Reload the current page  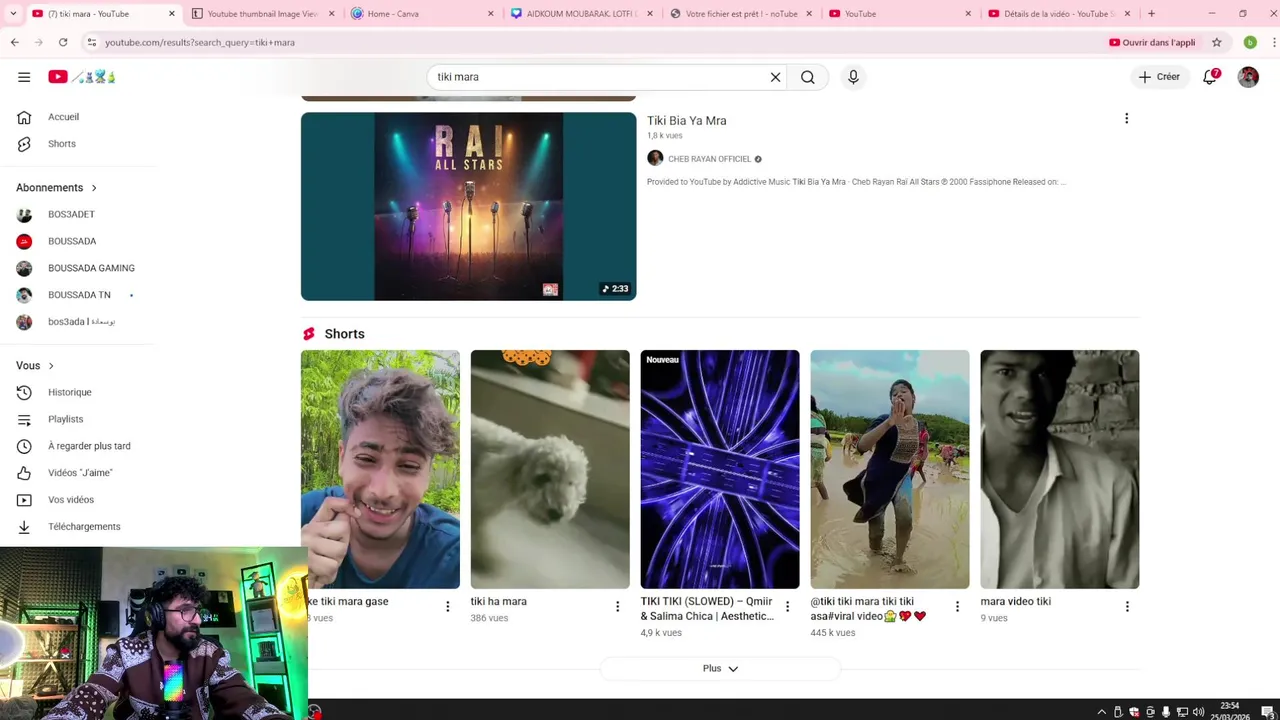coord(63,42)
